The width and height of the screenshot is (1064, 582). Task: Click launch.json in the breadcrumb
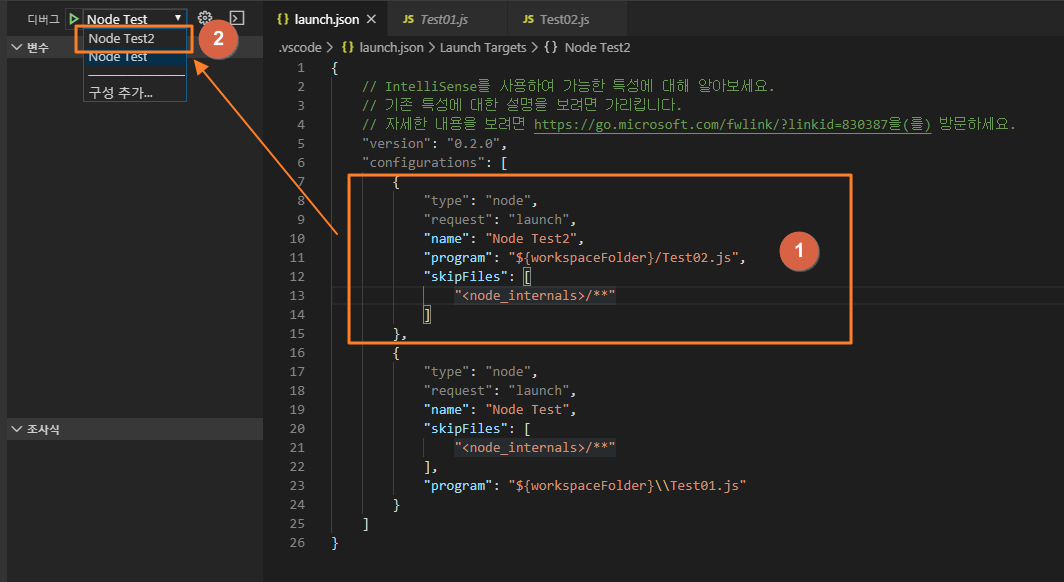391,47
